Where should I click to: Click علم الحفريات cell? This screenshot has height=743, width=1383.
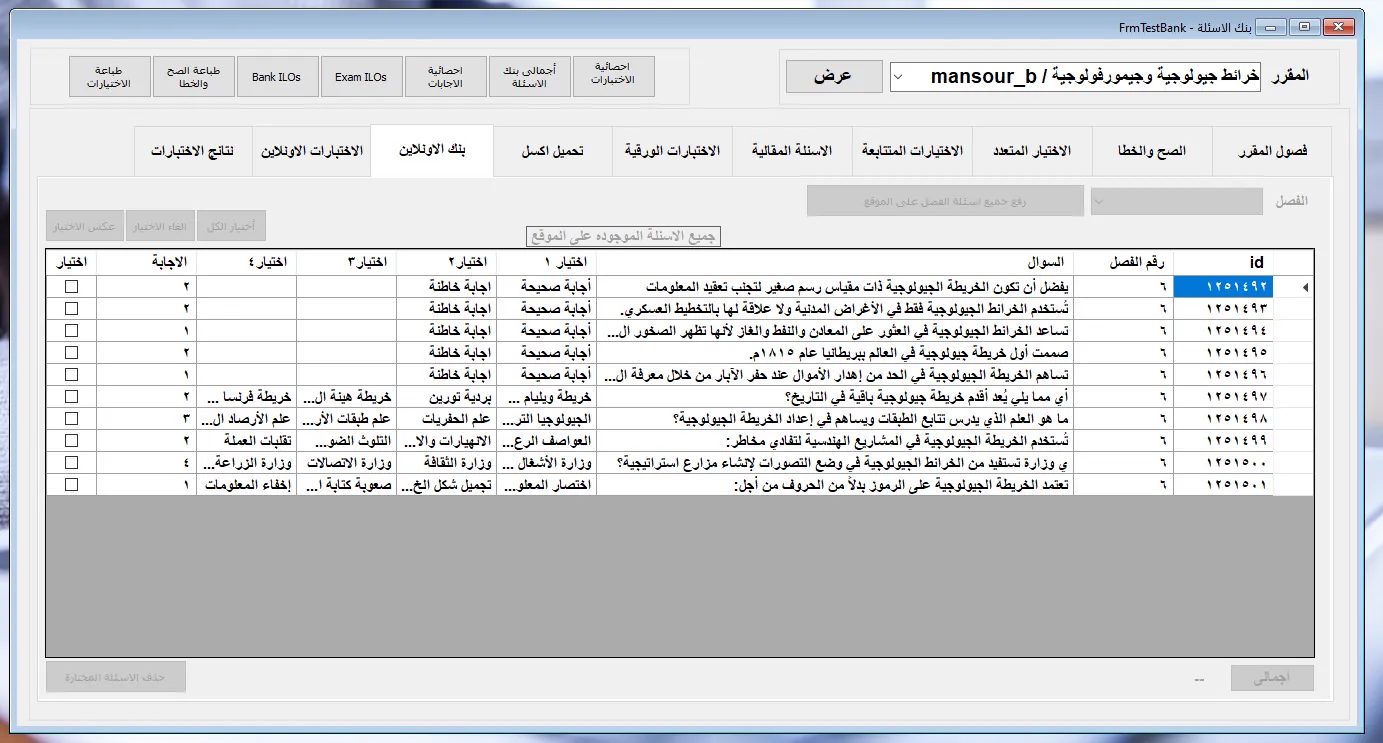coord(446,418)
